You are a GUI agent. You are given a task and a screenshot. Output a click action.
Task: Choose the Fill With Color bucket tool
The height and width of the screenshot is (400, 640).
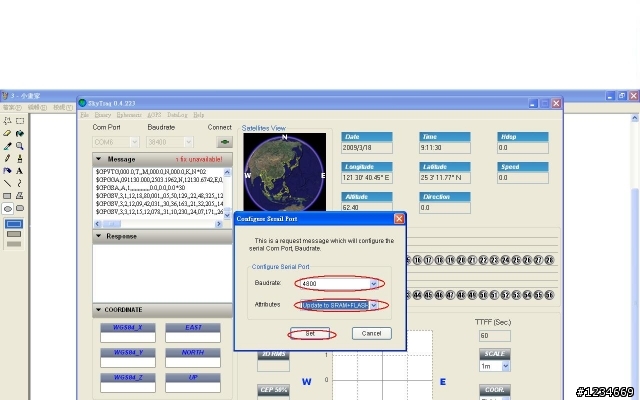(20, 133)
